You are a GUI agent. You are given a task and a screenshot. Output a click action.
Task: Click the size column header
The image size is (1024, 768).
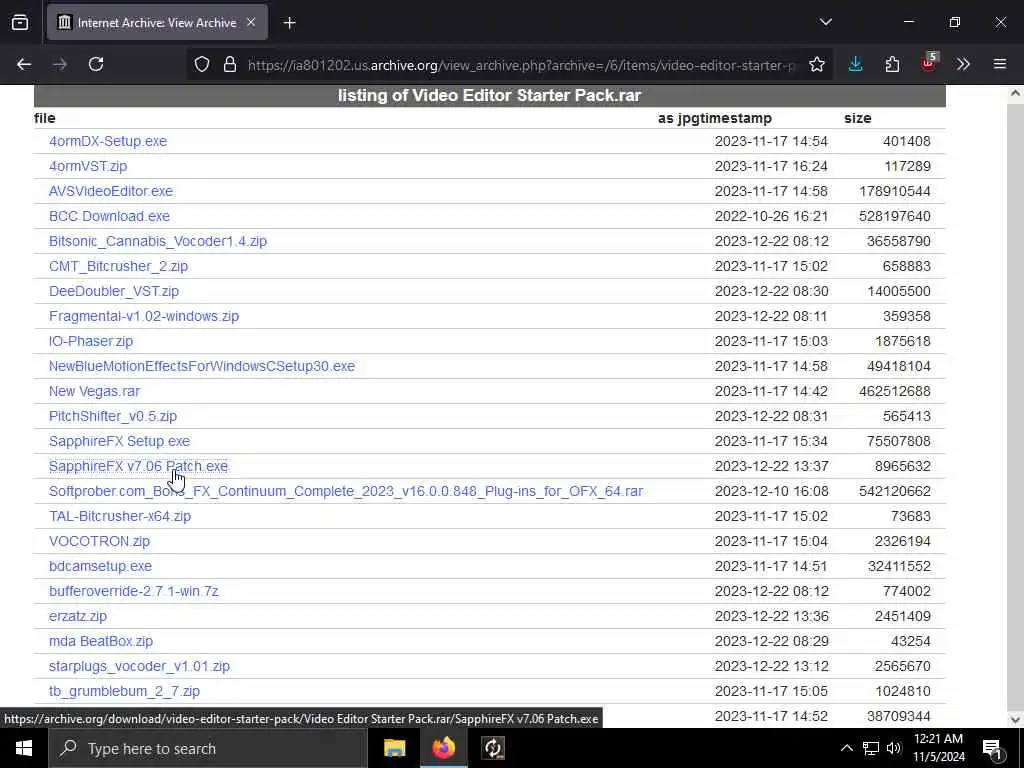[857, 118]
